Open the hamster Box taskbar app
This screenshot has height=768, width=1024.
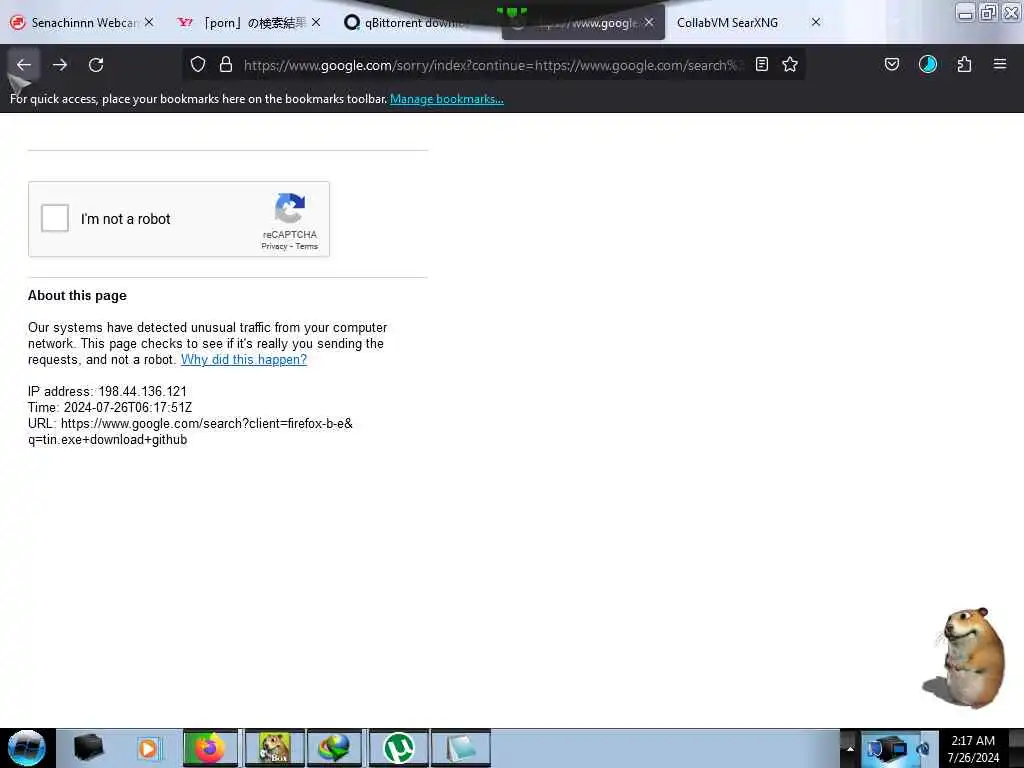[274, 748]
